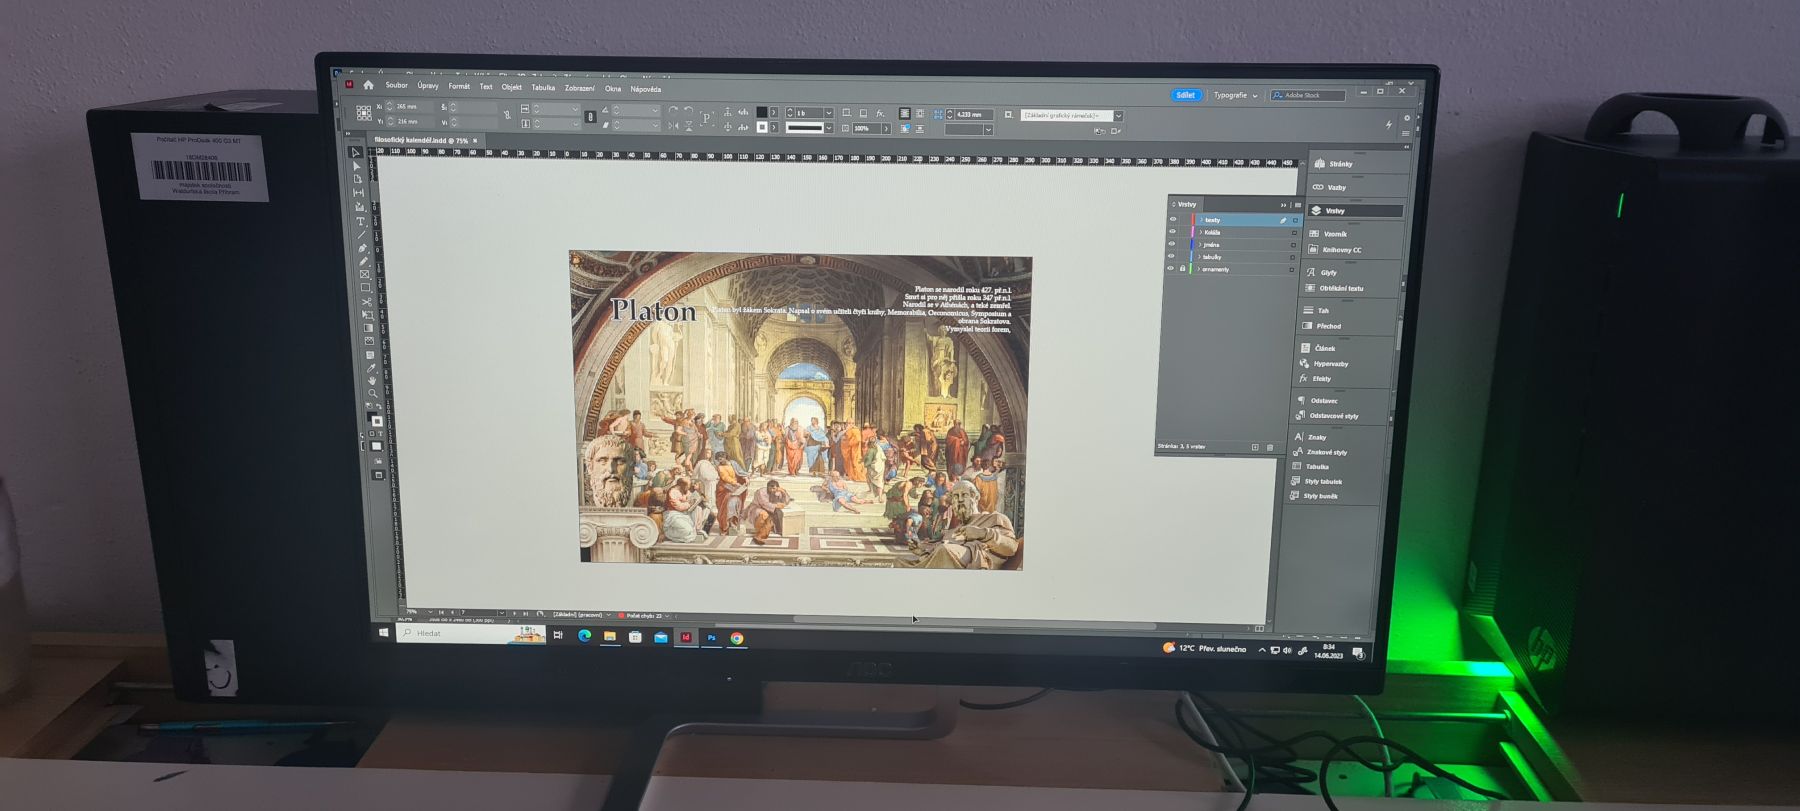Pick the Scissors tool

coord(366,301)
